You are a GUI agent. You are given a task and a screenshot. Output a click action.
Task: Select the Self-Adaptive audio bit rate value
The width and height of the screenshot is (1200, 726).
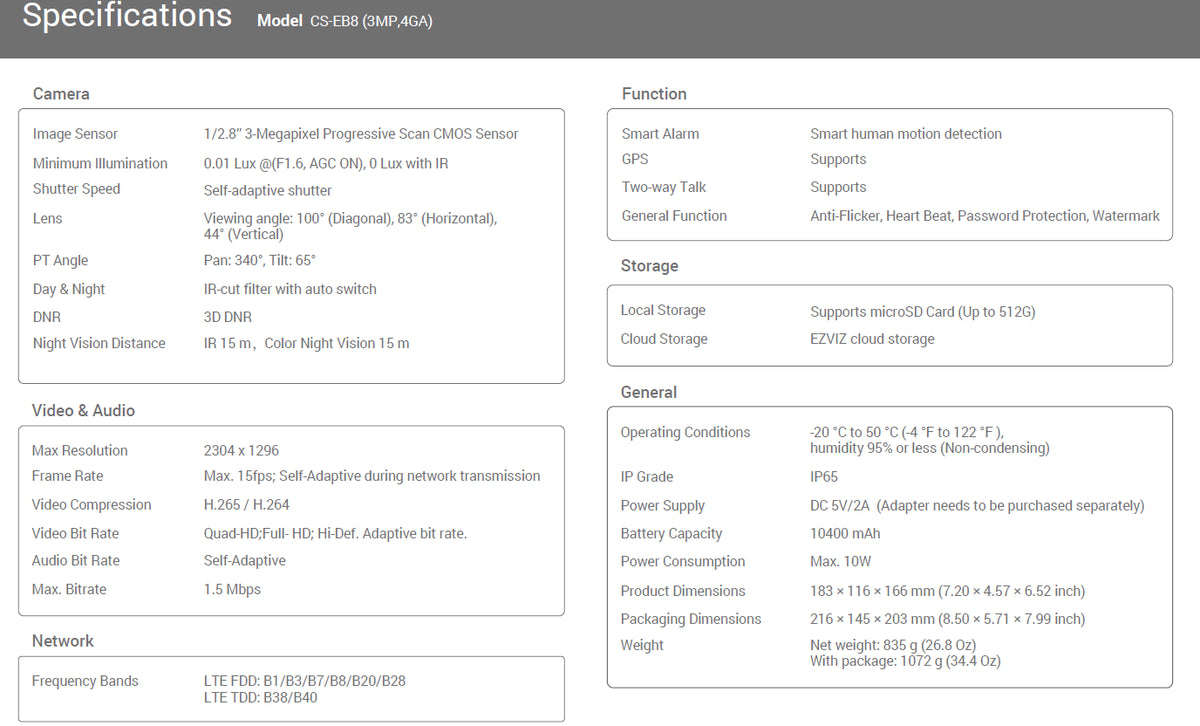coord(245,561)
